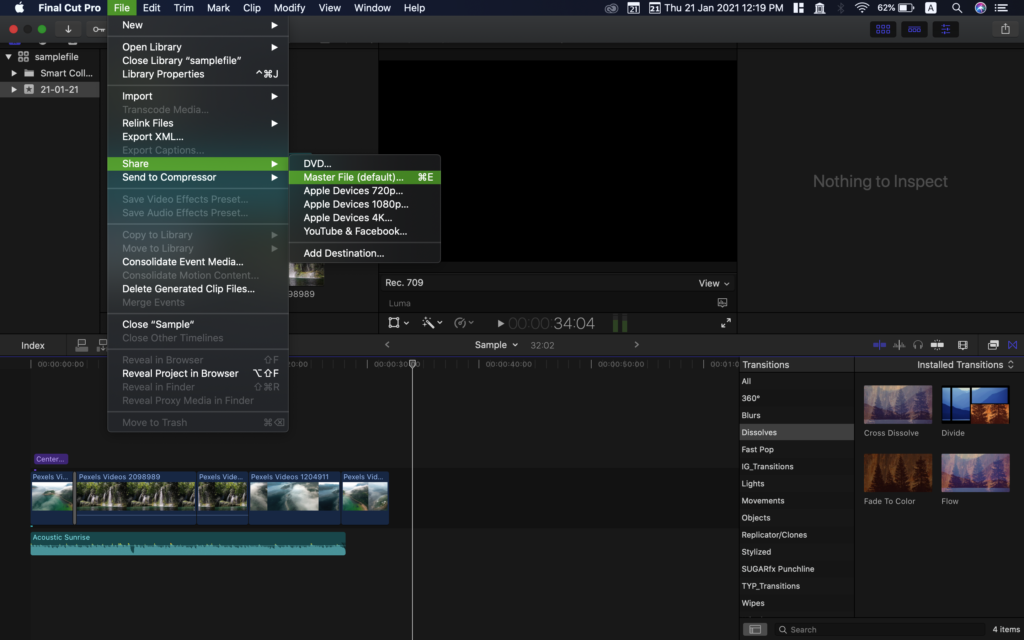Click the Share icon in the top-right toolbar
This screenshot has height=640, width=1024.
point(1005,30)
